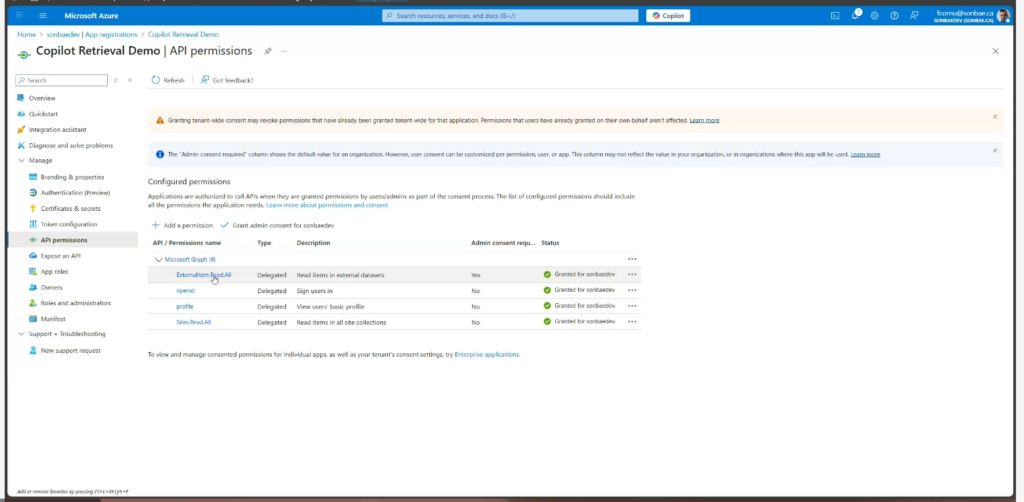1024x502 pixels.
Task: Dismiss the orange tenant-wide consent warning
Action: click(x=994, y=117)
